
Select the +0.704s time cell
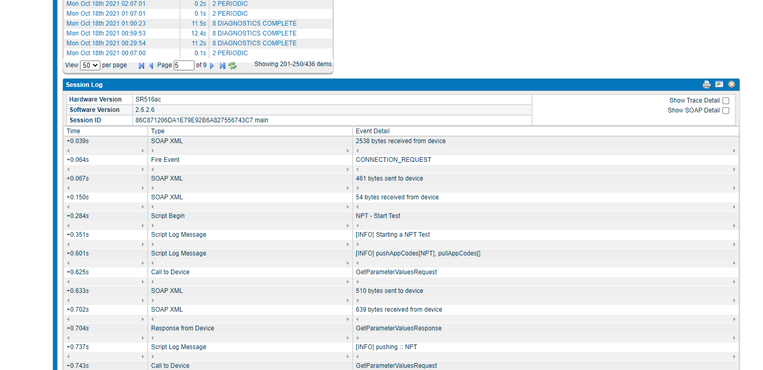click(x=78, y=328)
